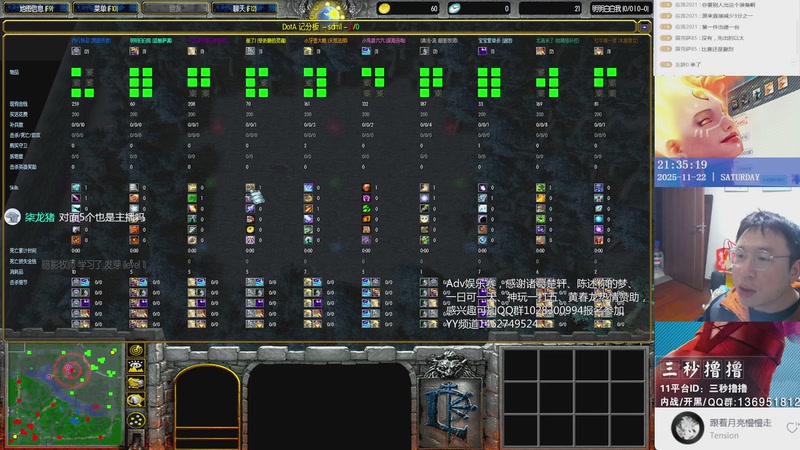
Task: Click the song title 跟着月亮慢慢走
Action: point(741,423)
